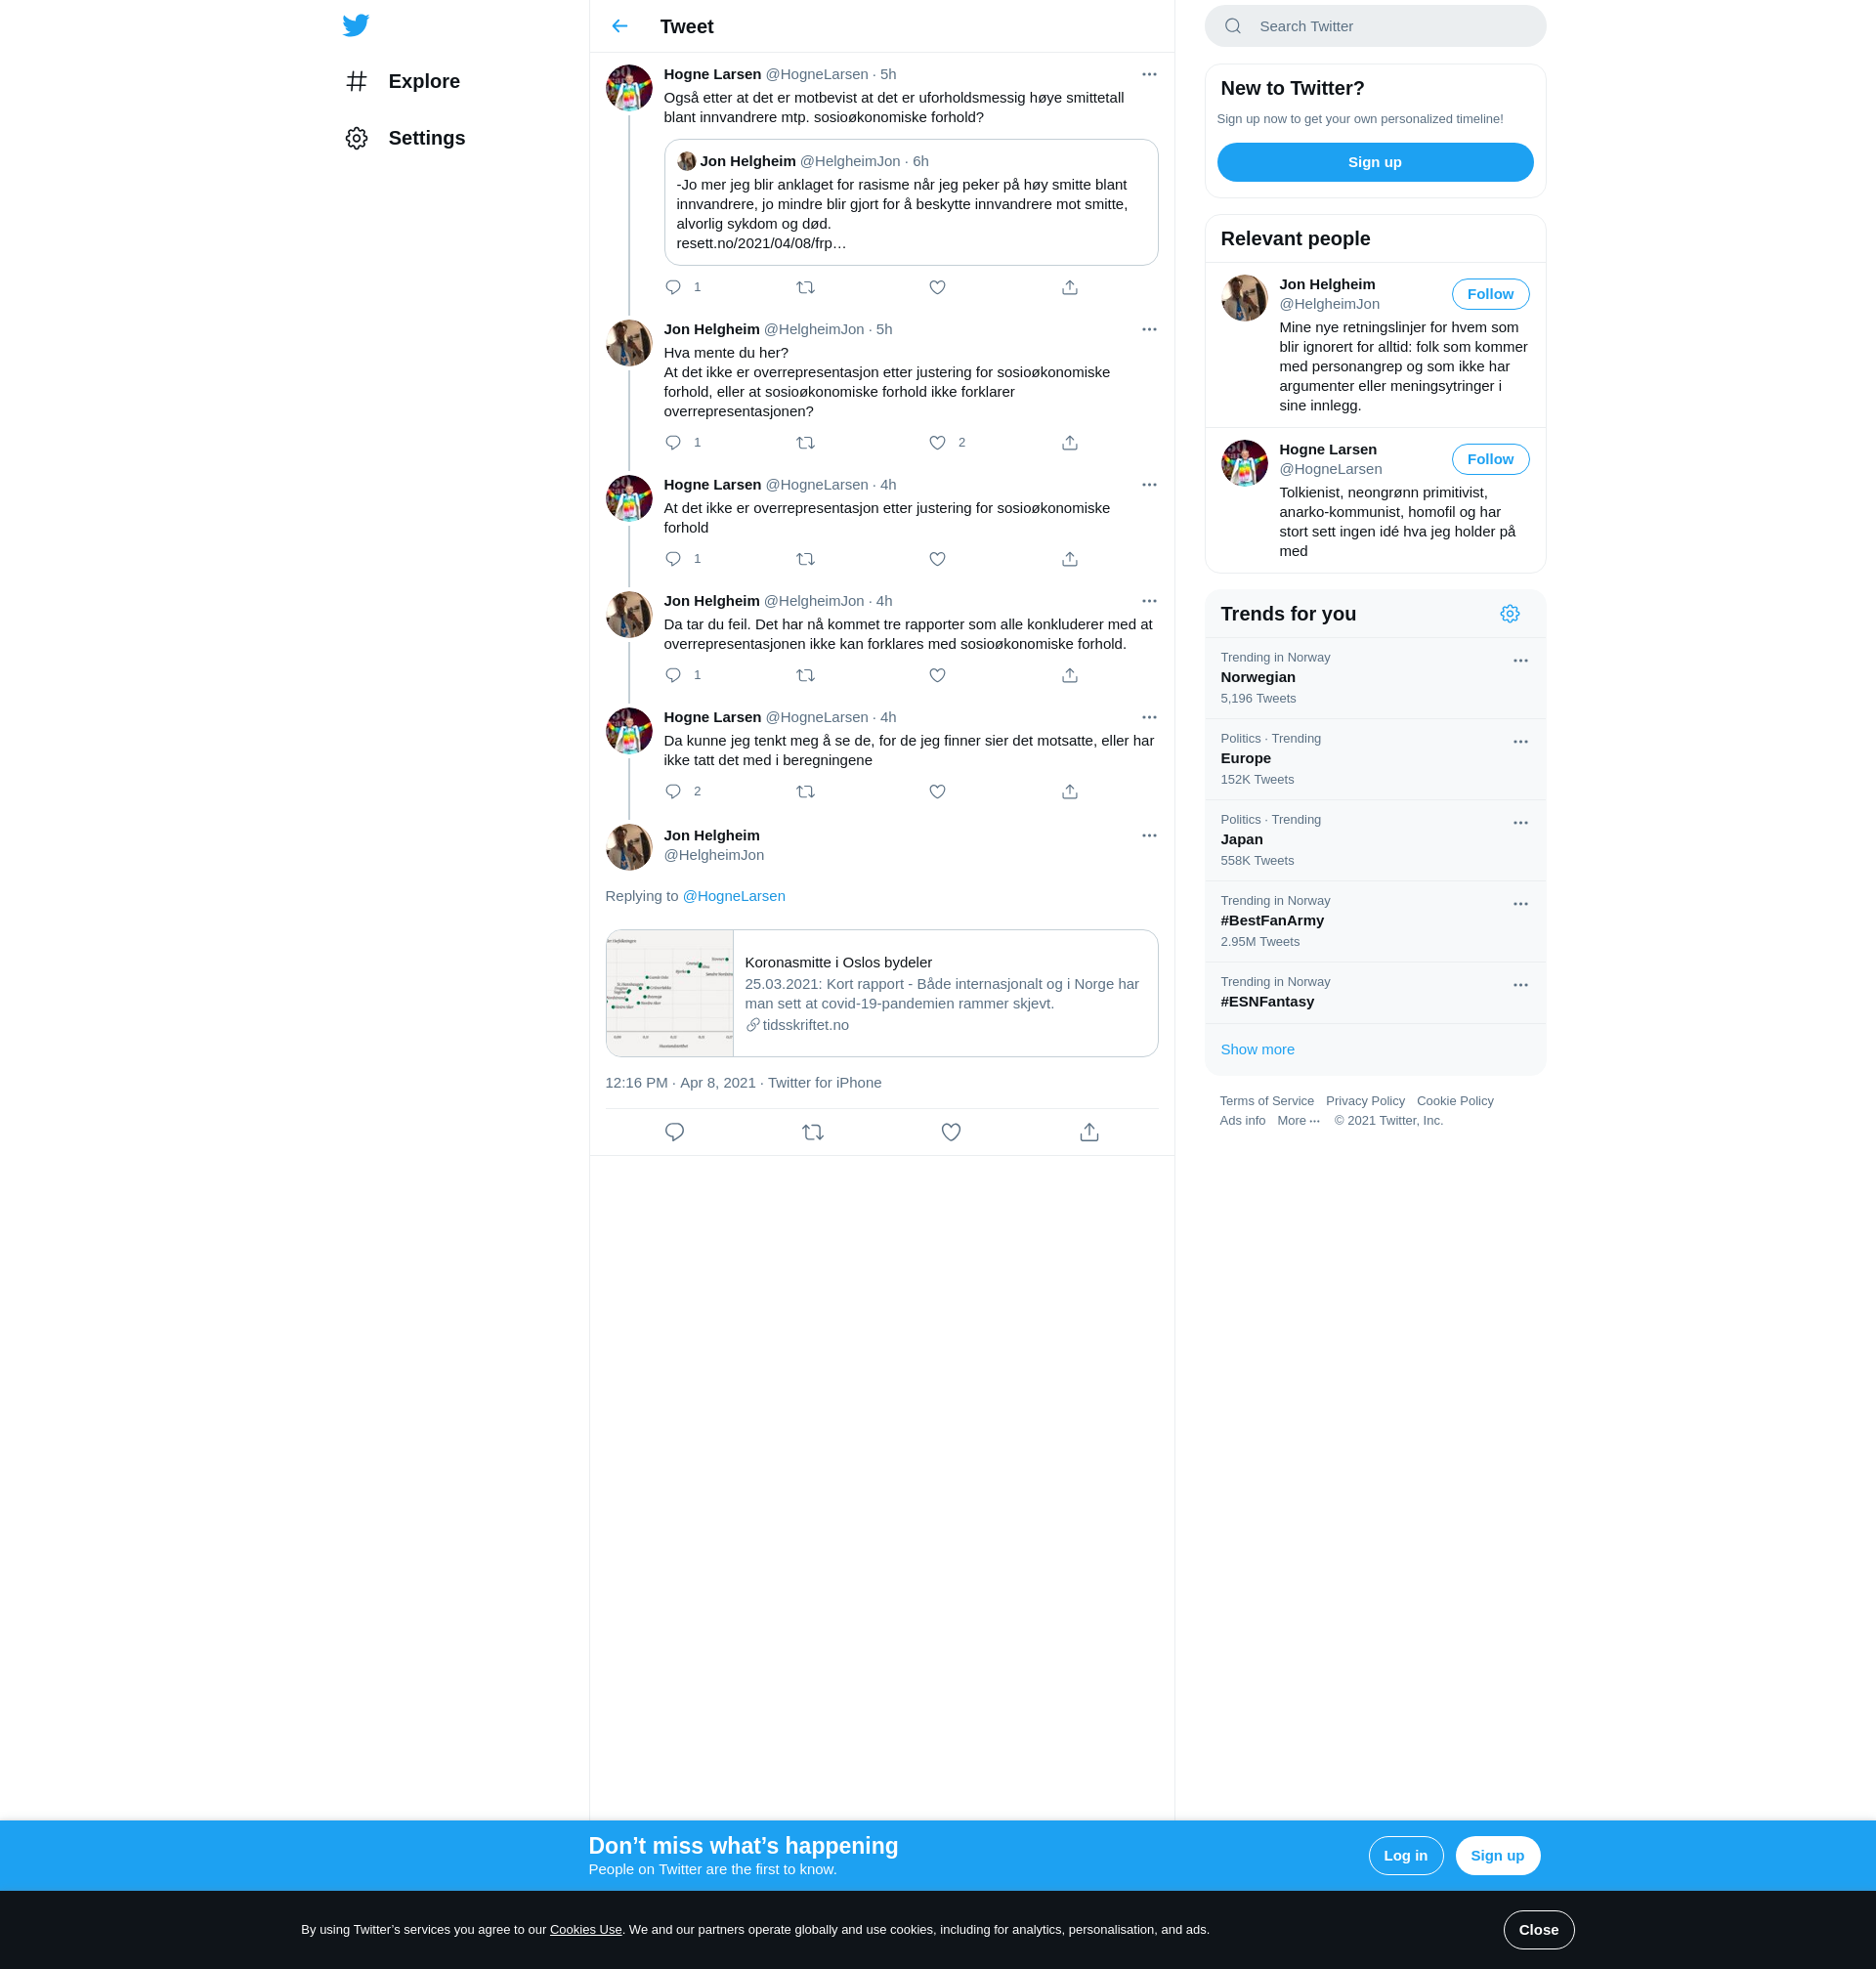This screenshot has width=1876, height=1969.
Task: Follow Hogne Larsen
Action: (x=1490, y=459)
